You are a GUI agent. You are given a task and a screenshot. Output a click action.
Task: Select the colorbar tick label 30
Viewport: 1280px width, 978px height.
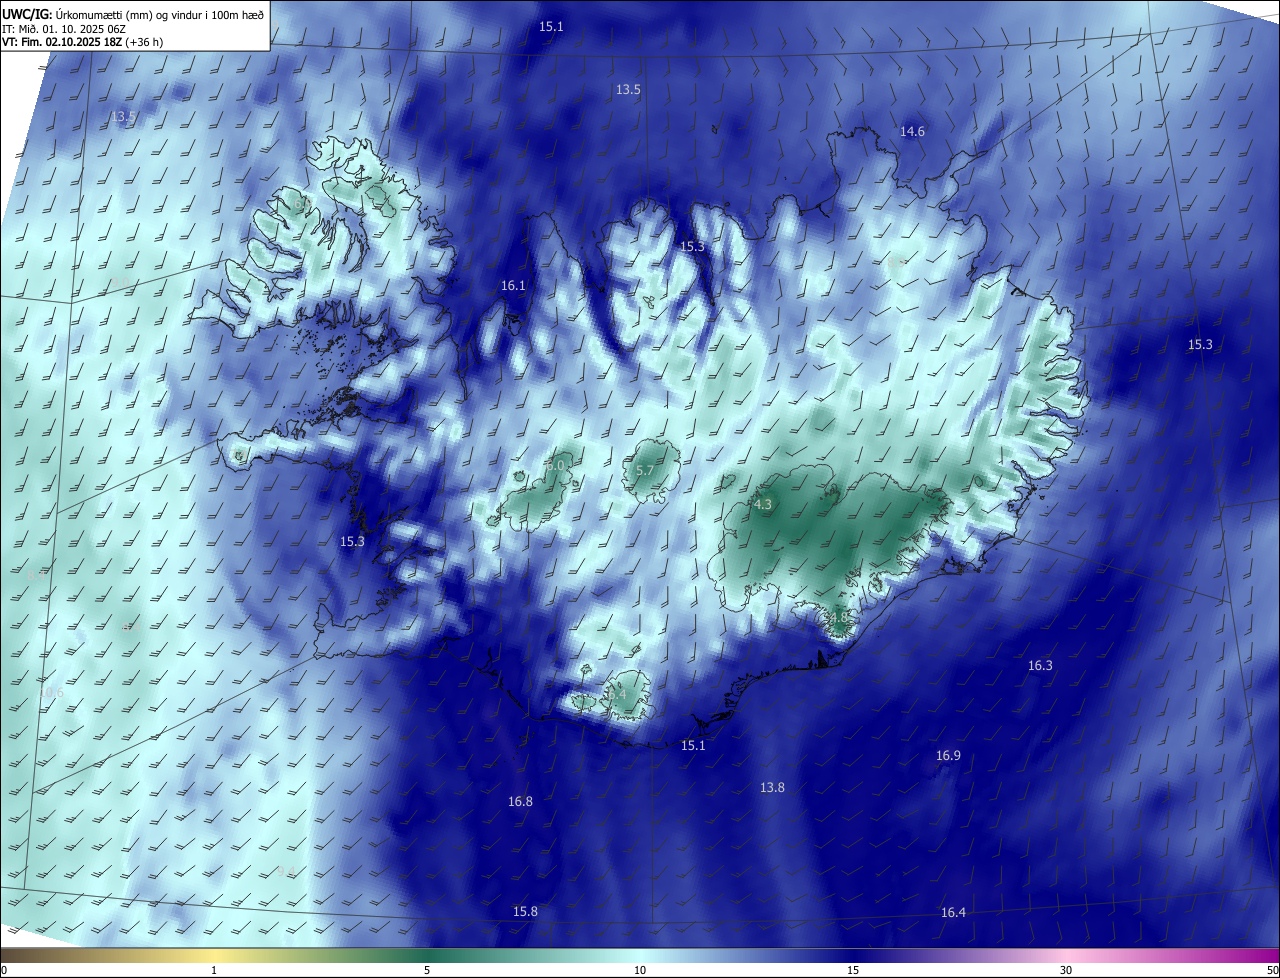click(1066, 970)
